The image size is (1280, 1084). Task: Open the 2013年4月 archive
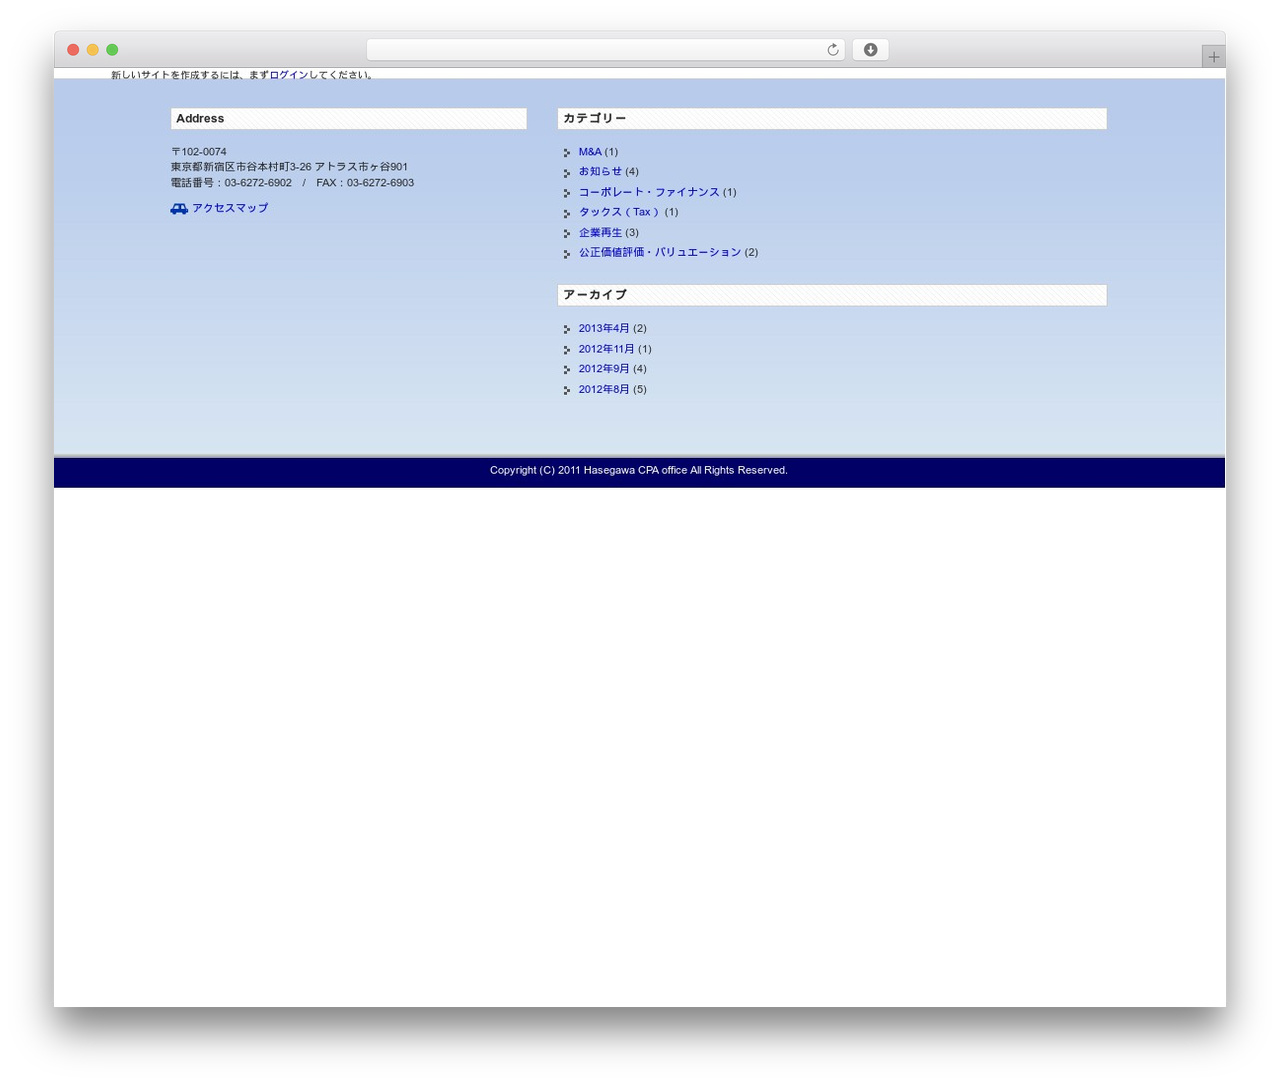click(x=604, y=329)
